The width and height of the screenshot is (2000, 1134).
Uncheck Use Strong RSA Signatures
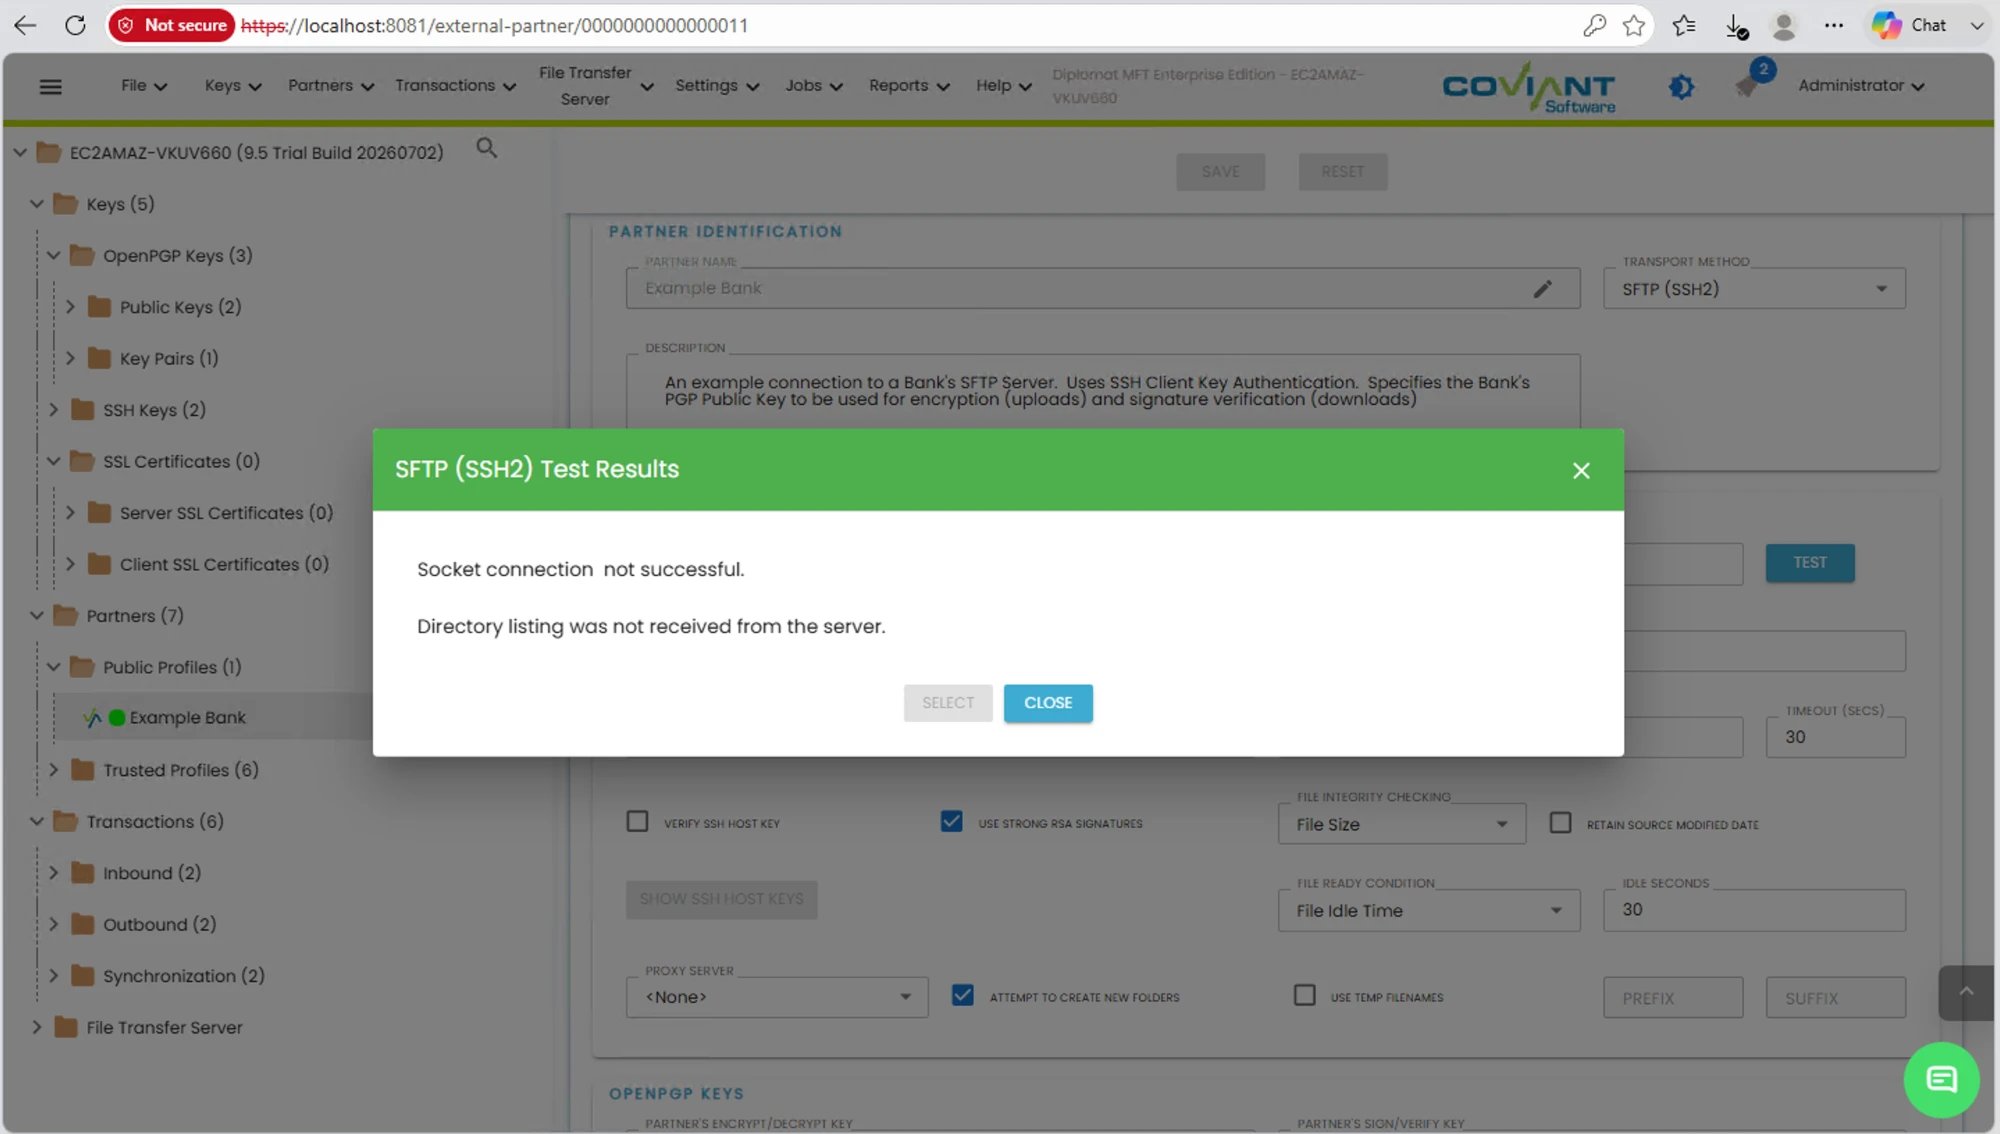click(951, 822)
